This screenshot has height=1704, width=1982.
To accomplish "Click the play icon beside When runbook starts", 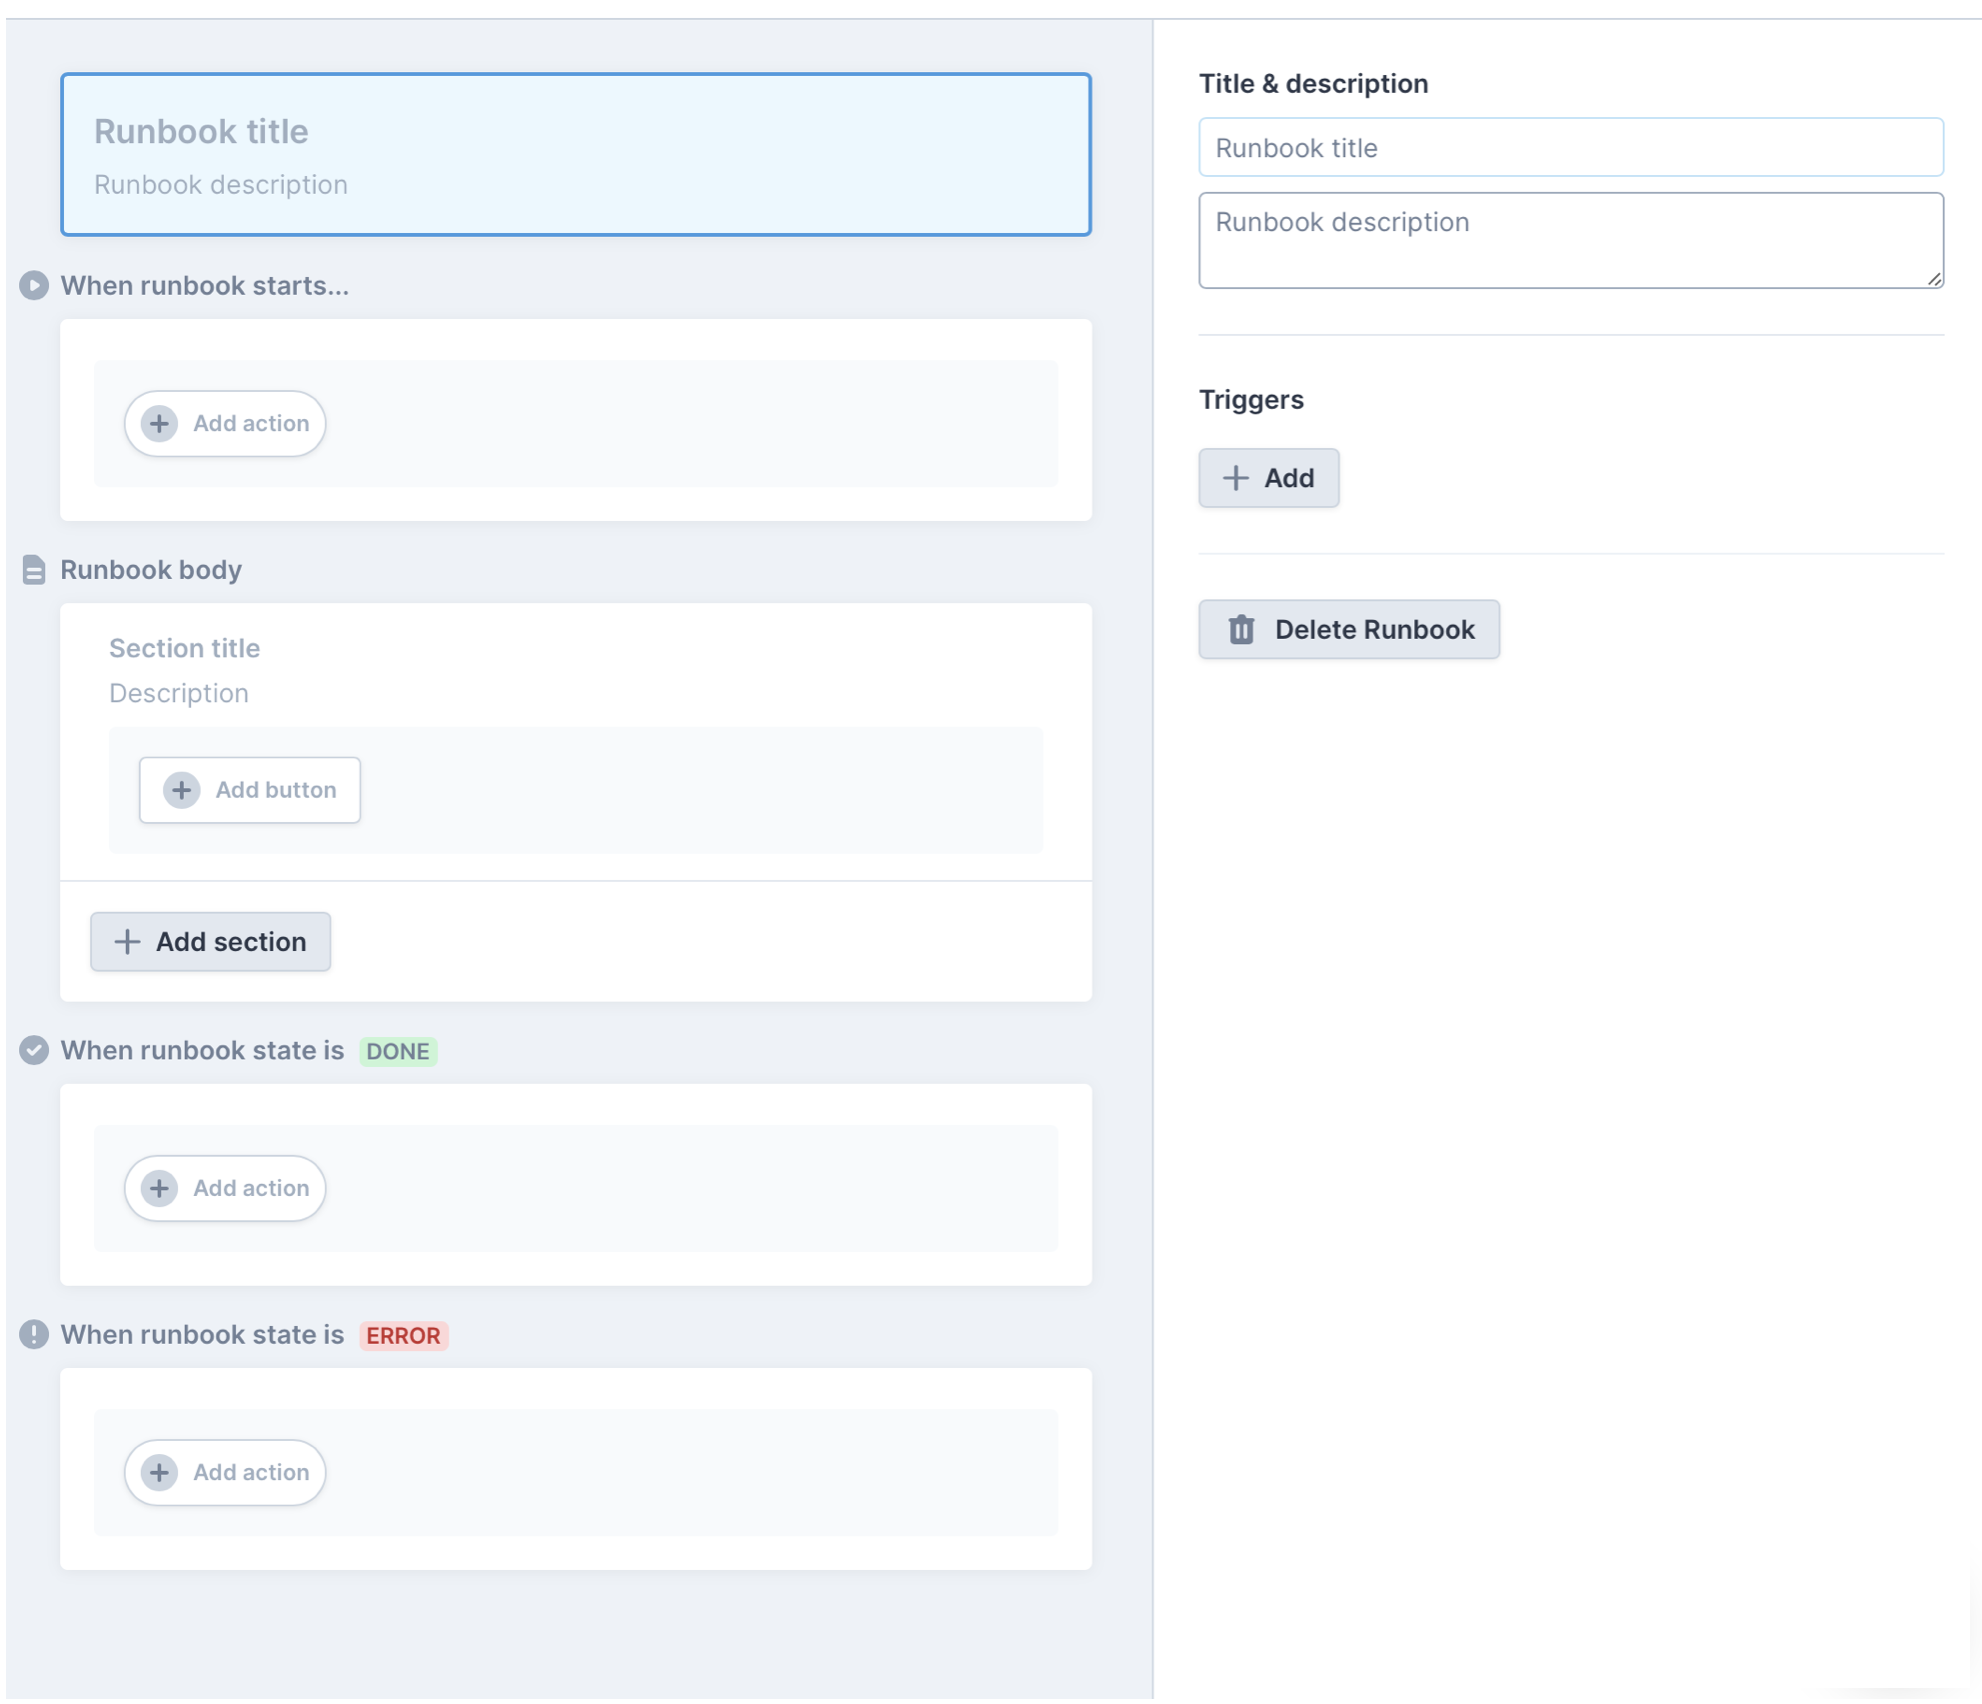I will point(34,286).
